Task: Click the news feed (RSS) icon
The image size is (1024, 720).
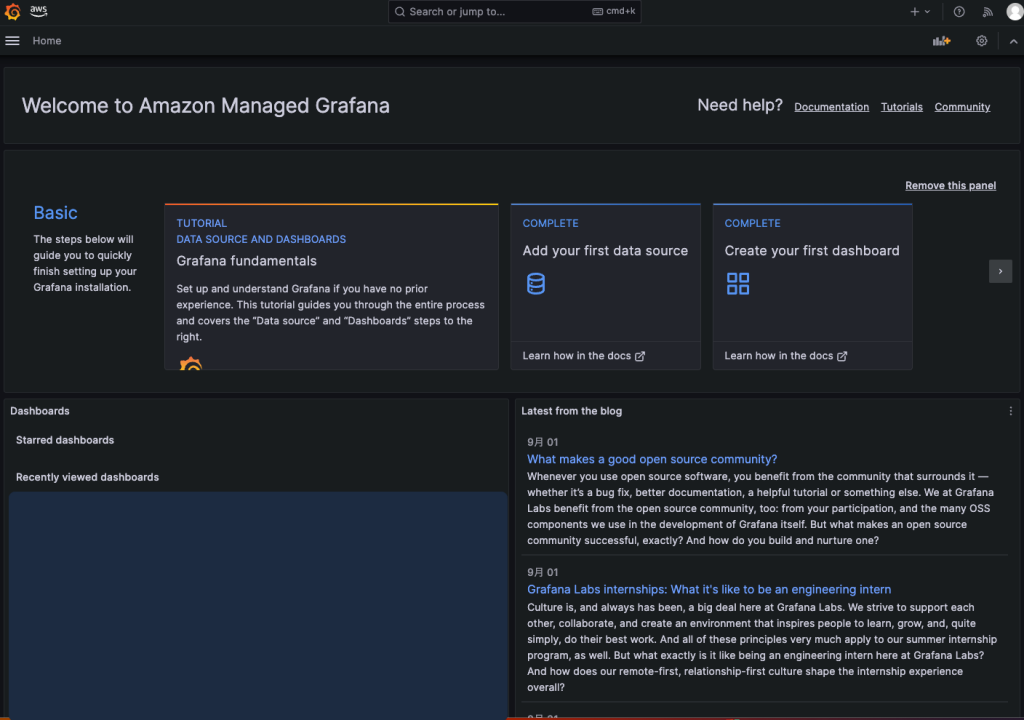Action: click(987, 11)
